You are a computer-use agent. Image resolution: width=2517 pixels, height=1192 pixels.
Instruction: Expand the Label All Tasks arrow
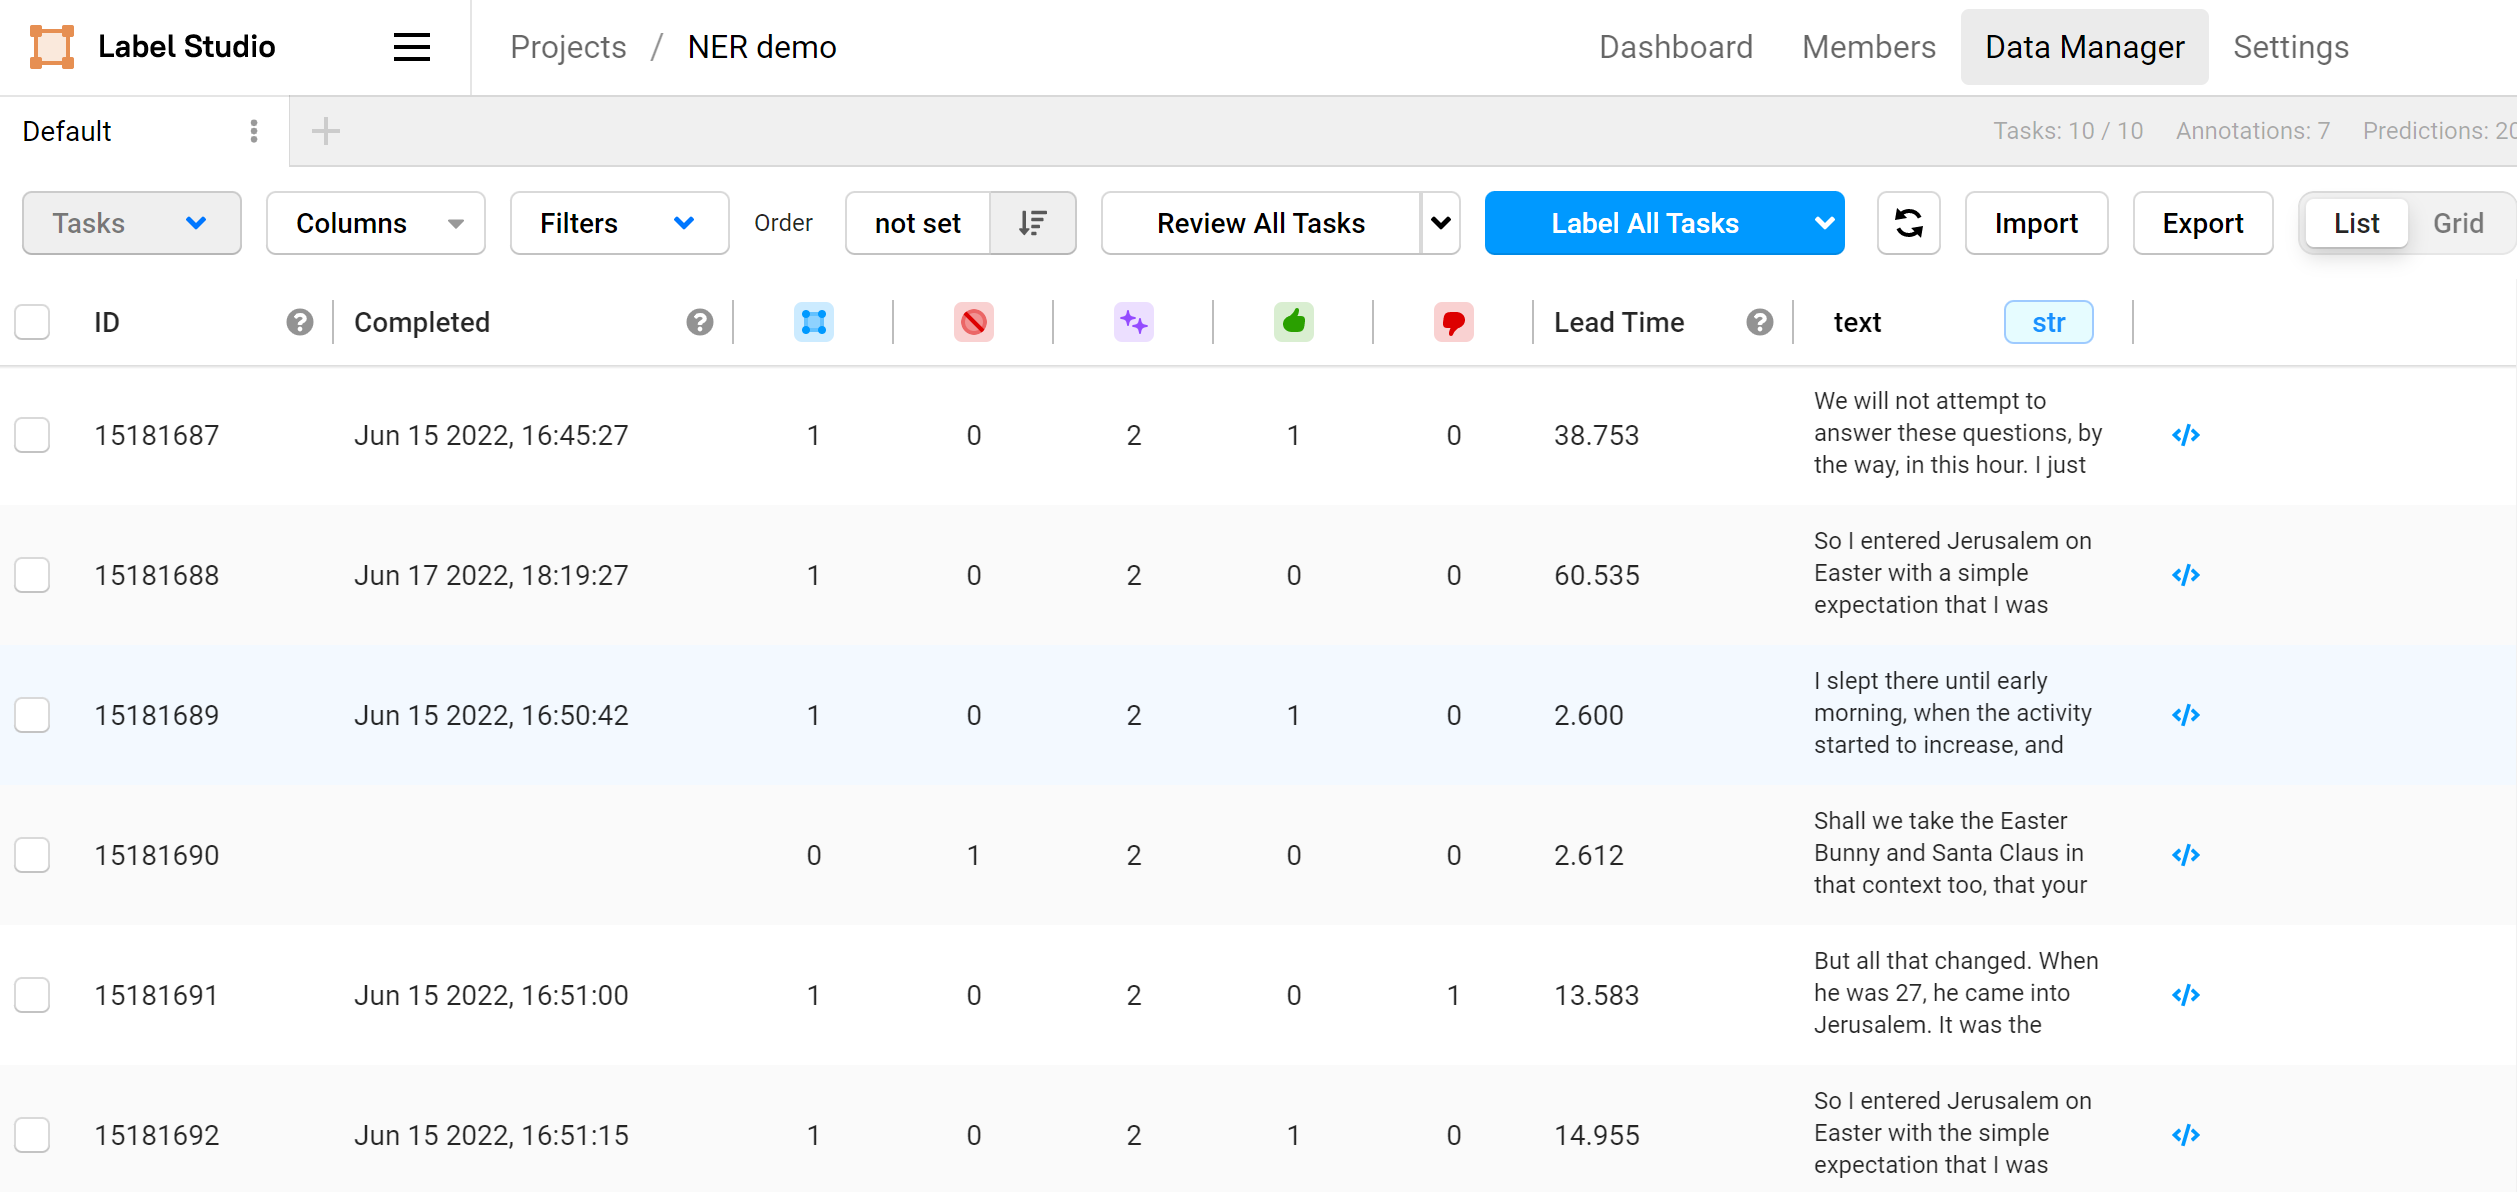[1823, 223]
